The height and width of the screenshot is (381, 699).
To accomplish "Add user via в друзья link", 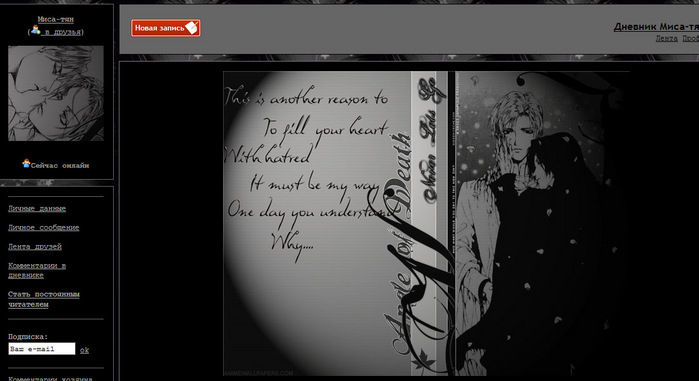I will point(62,32).
